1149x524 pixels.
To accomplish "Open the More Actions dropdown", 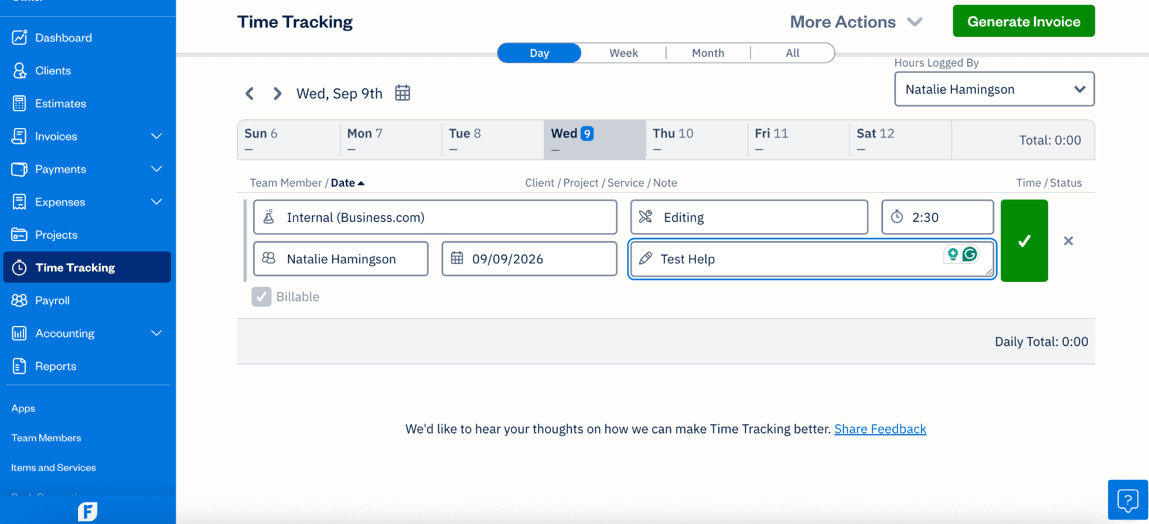I will 855,22.
